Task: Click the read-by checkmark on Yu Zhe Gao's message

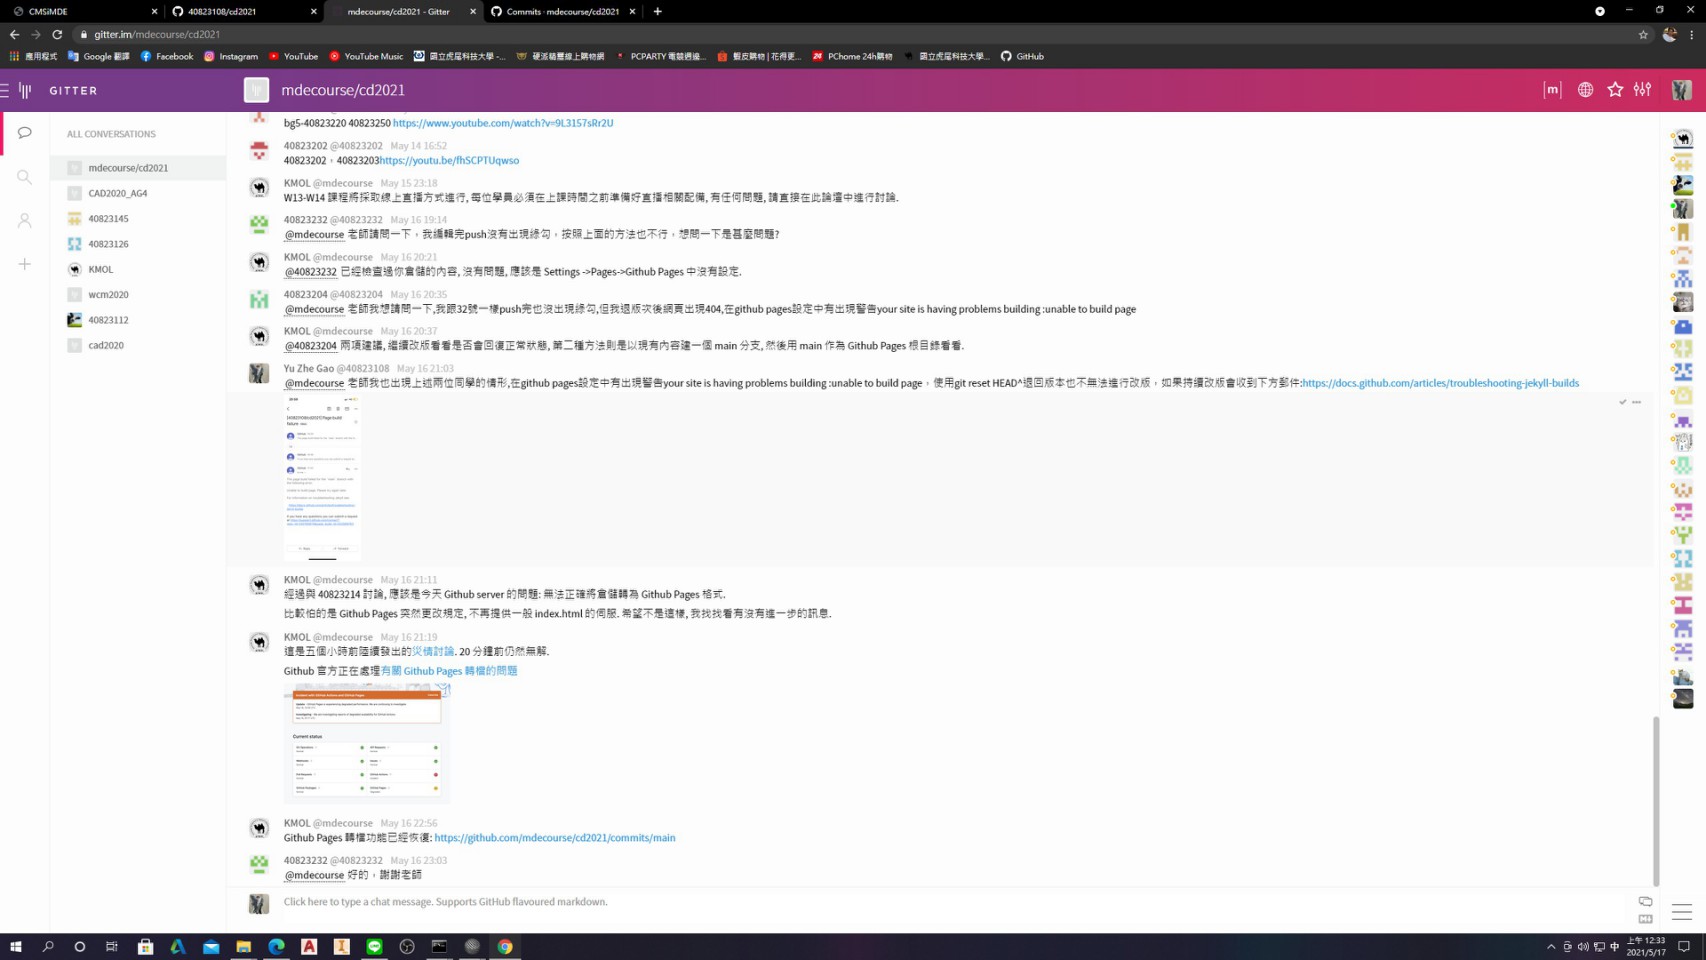Action: (x=1622, y=402)
